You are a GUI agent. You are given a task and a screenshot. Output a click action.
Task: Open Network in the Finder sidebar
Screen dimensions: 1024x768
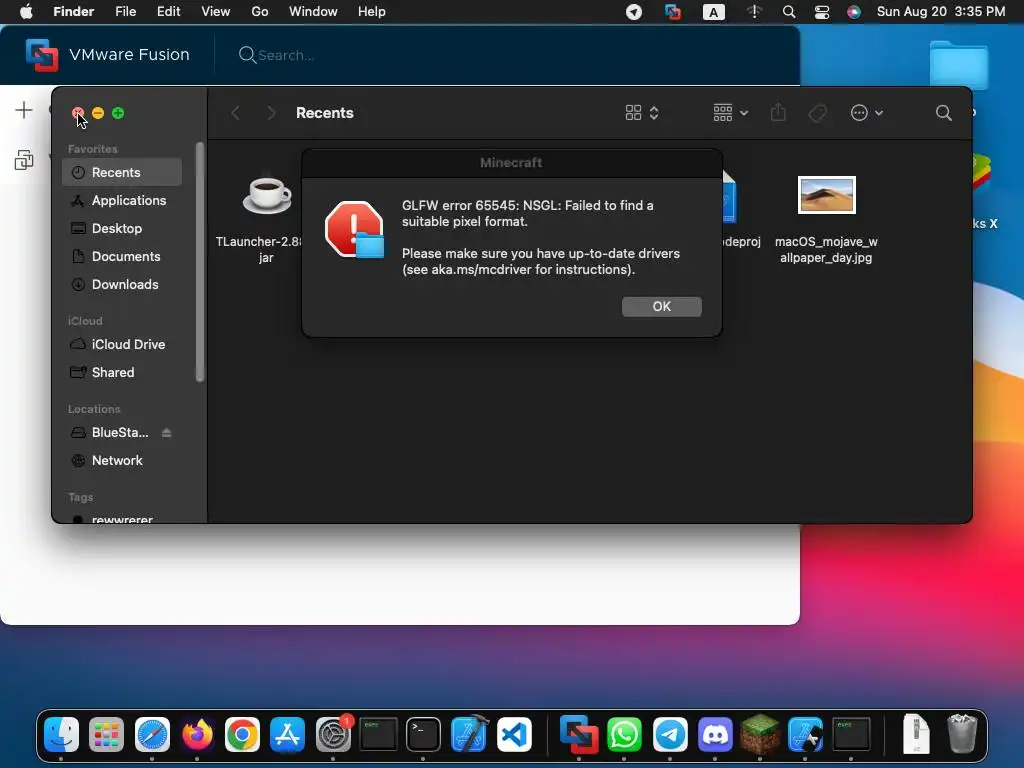[121, 460]
